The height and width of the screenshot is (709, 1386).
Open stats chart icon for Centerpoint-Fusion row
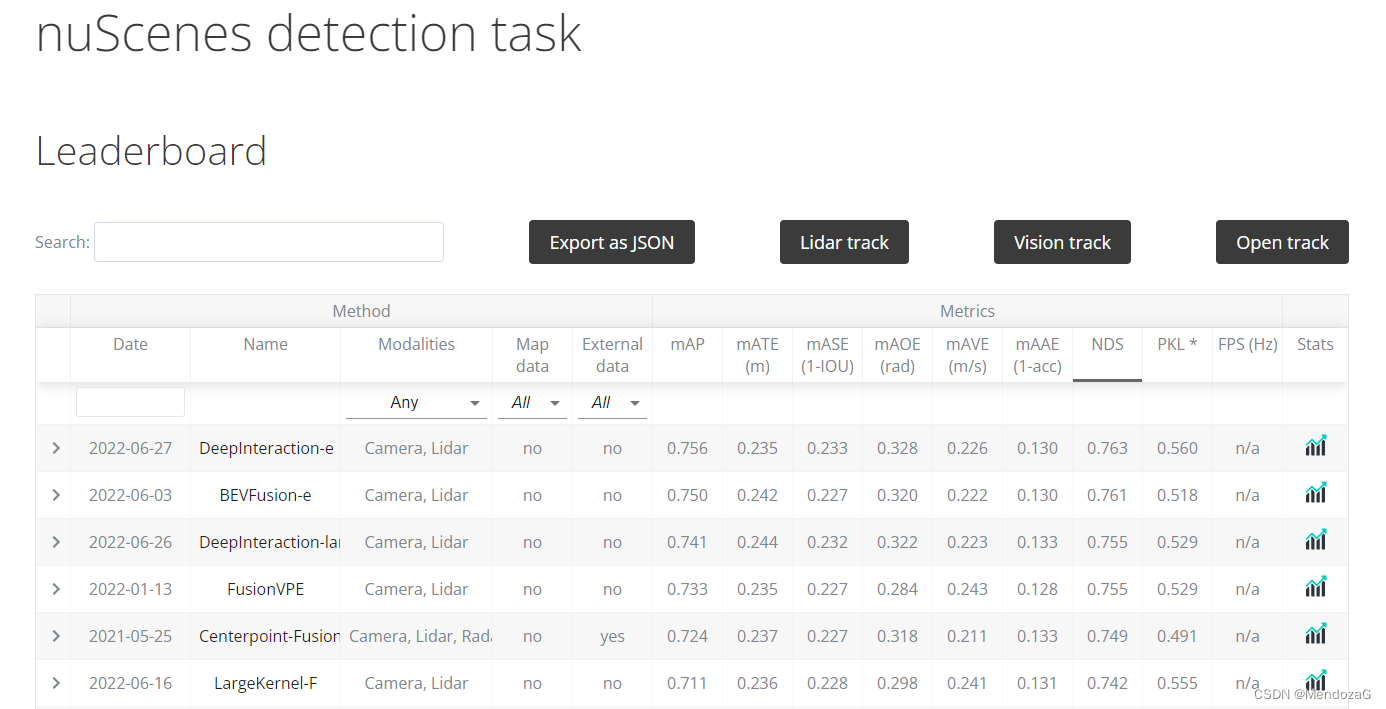(1315, 635)
